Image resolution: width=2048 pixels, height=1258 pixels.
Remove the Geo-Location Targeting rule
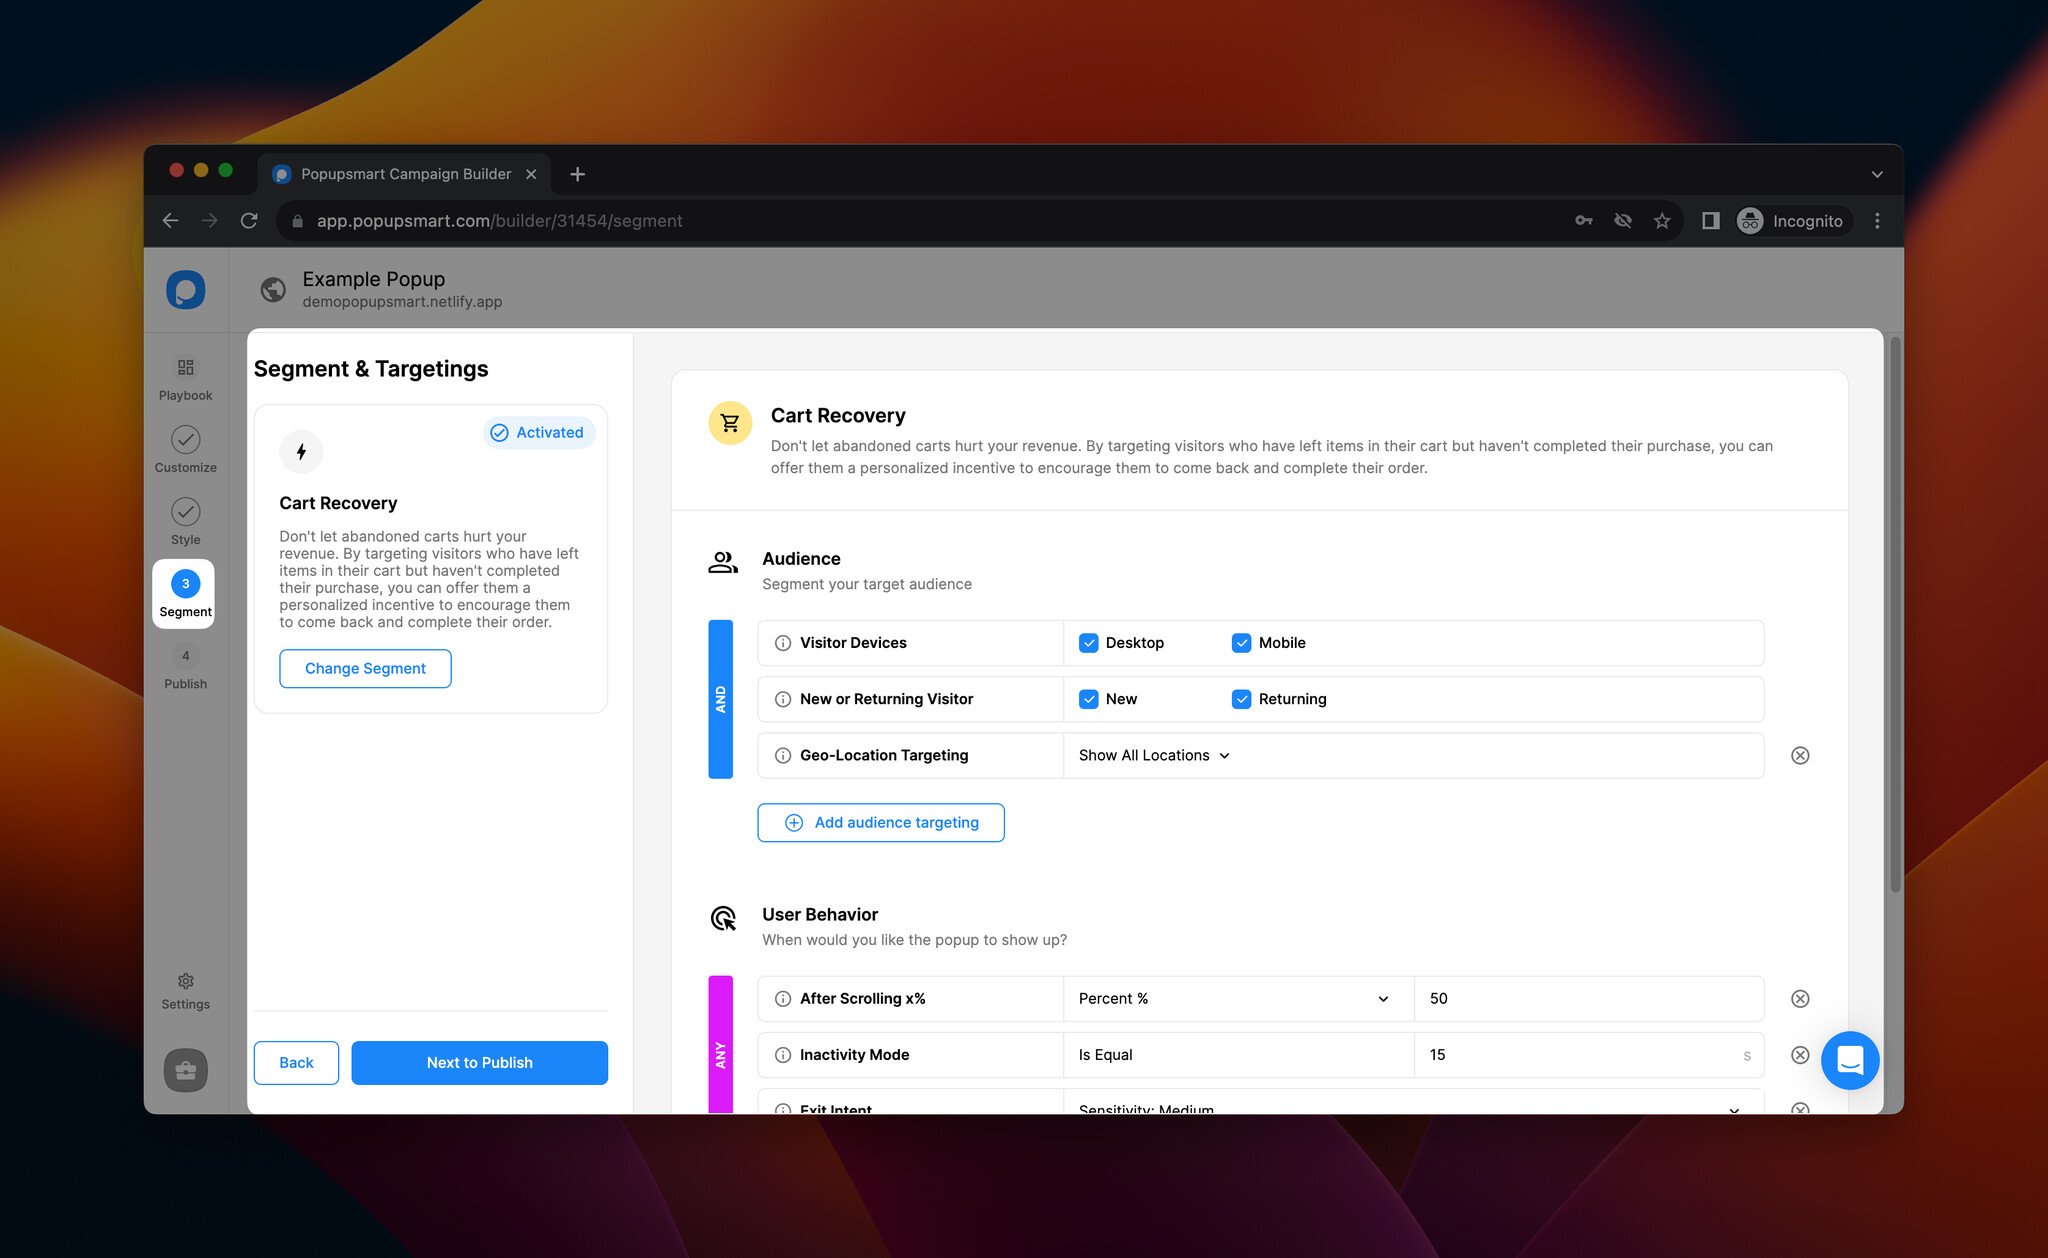[x=1800, y=755]
